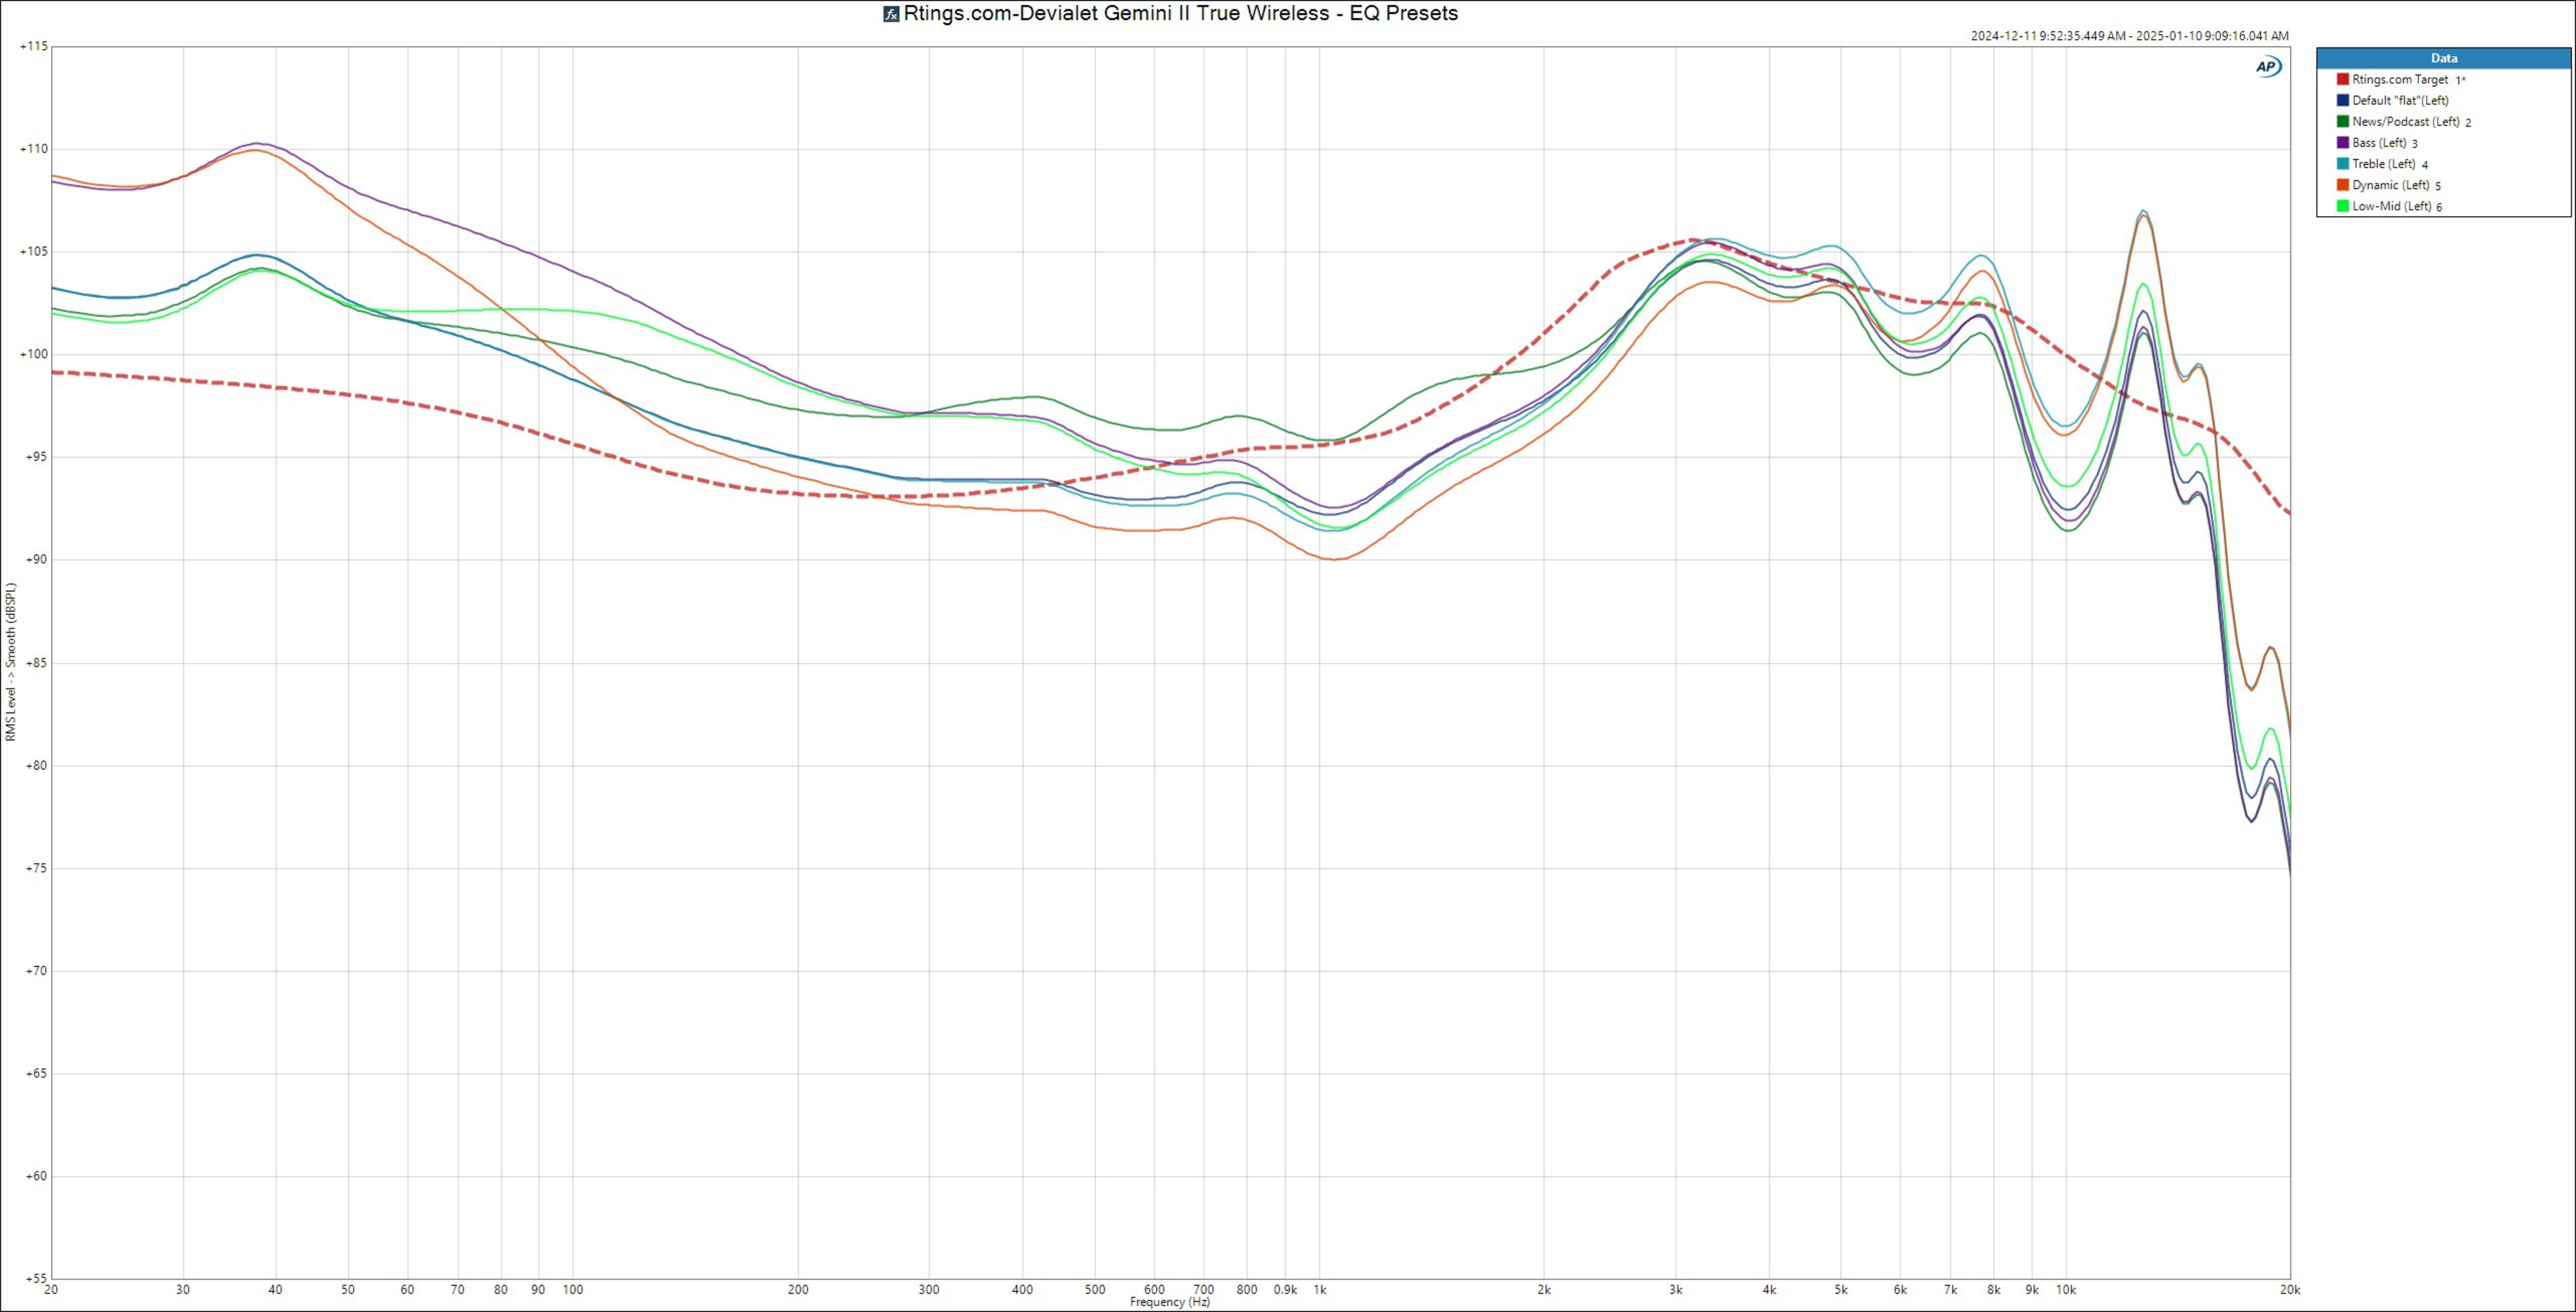Viewport: 2576px width, 1312px height.
Task: Select the News/Podcast (Left) legend label
Action: pos(2405,121)
